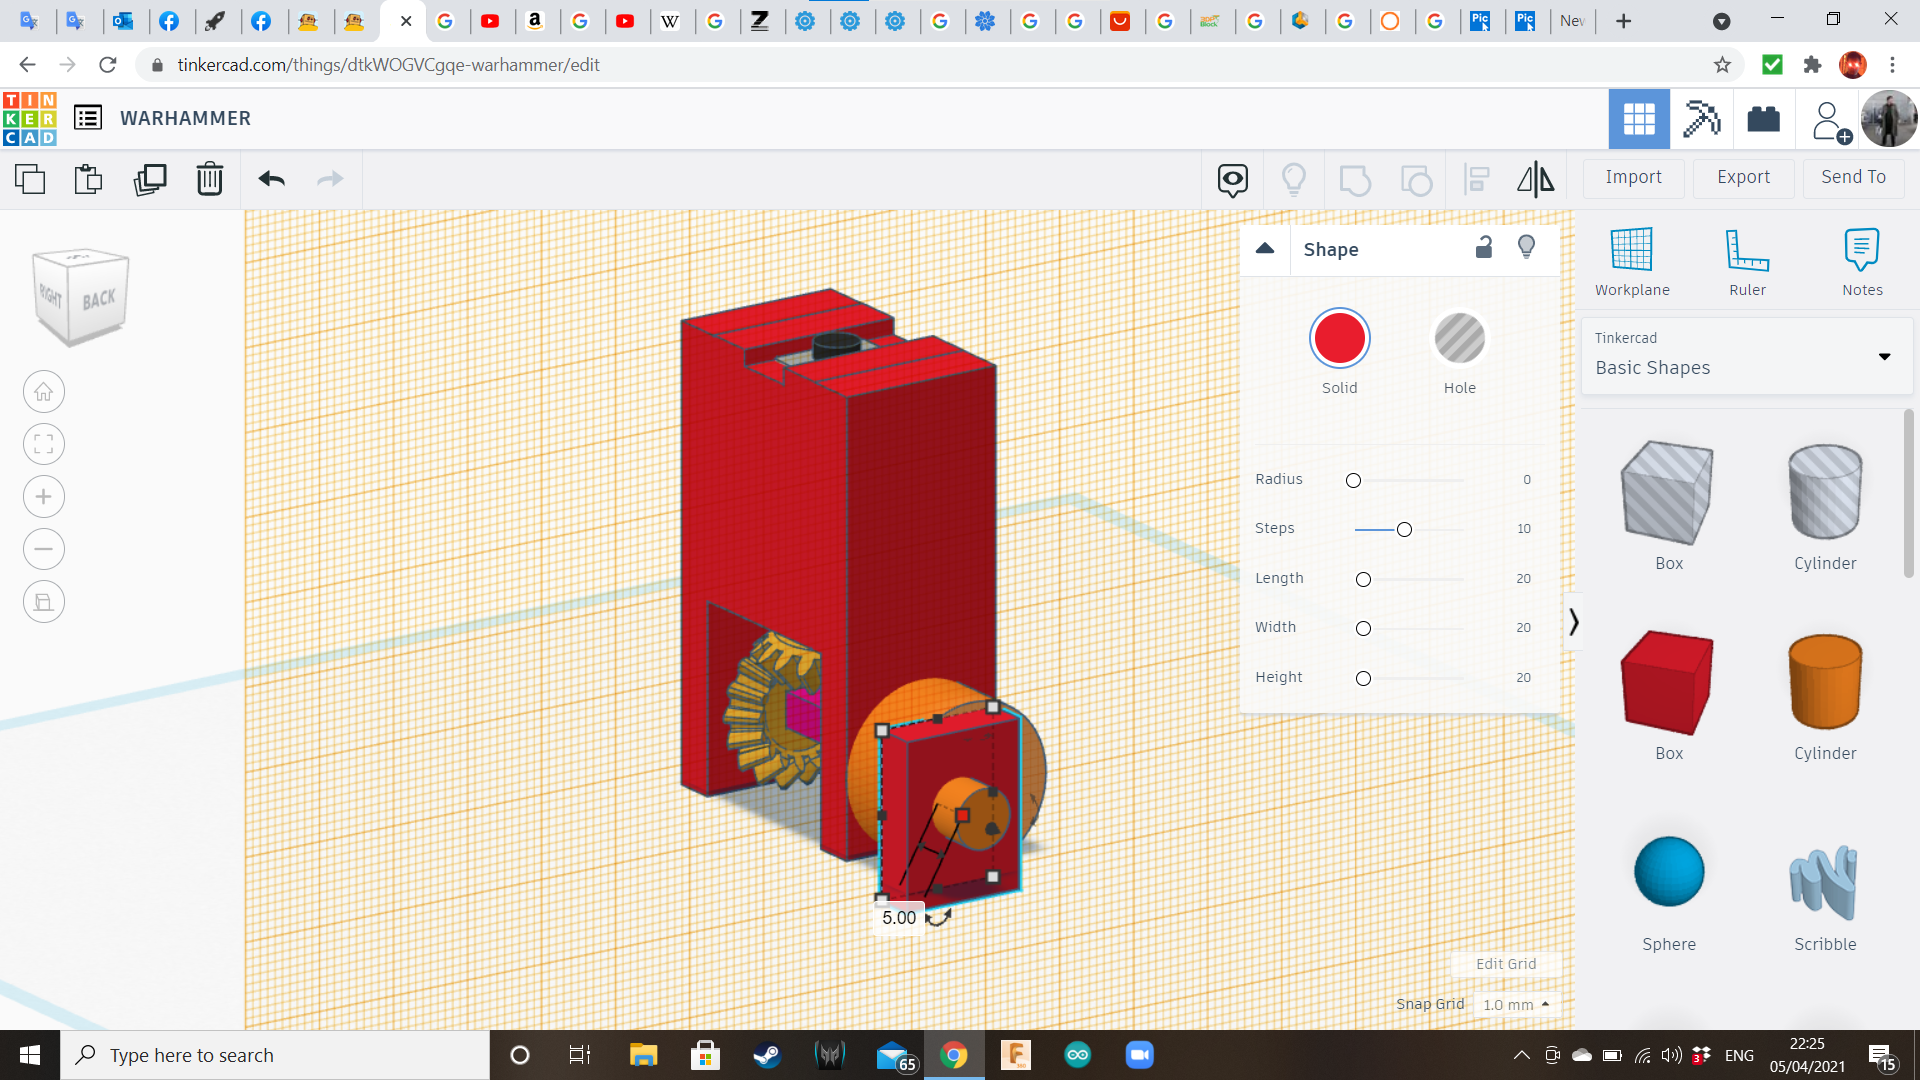Open the Snap Grid 1.0 mm dropdown

1516,1004
